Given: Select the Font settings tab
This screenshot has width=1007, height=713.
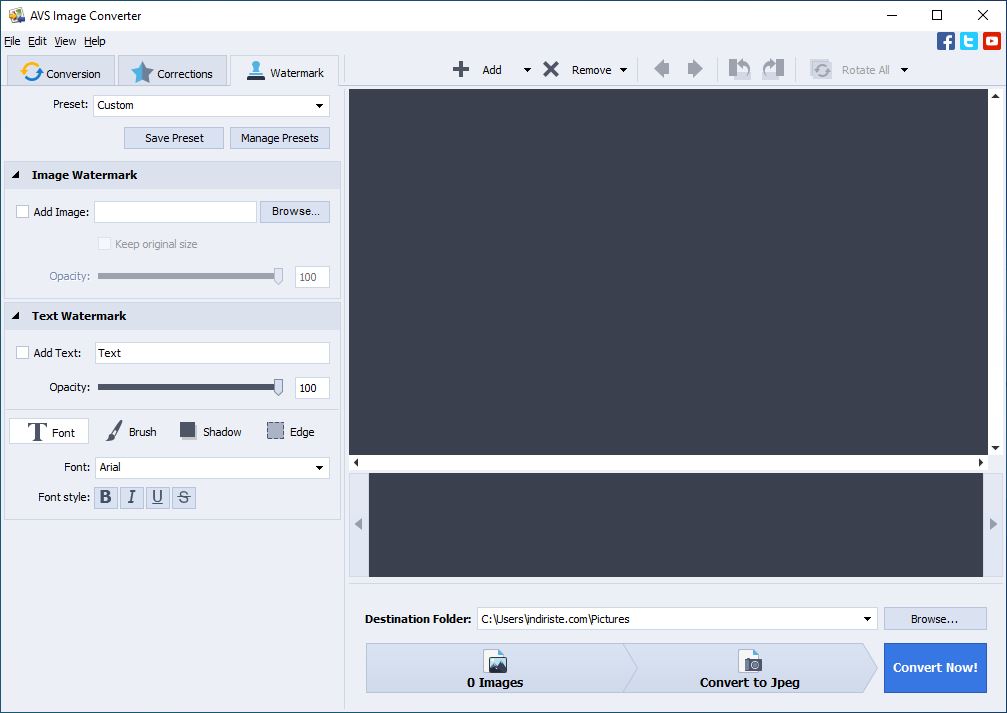Looking at the screenshot, I should [x=49, y=432].
